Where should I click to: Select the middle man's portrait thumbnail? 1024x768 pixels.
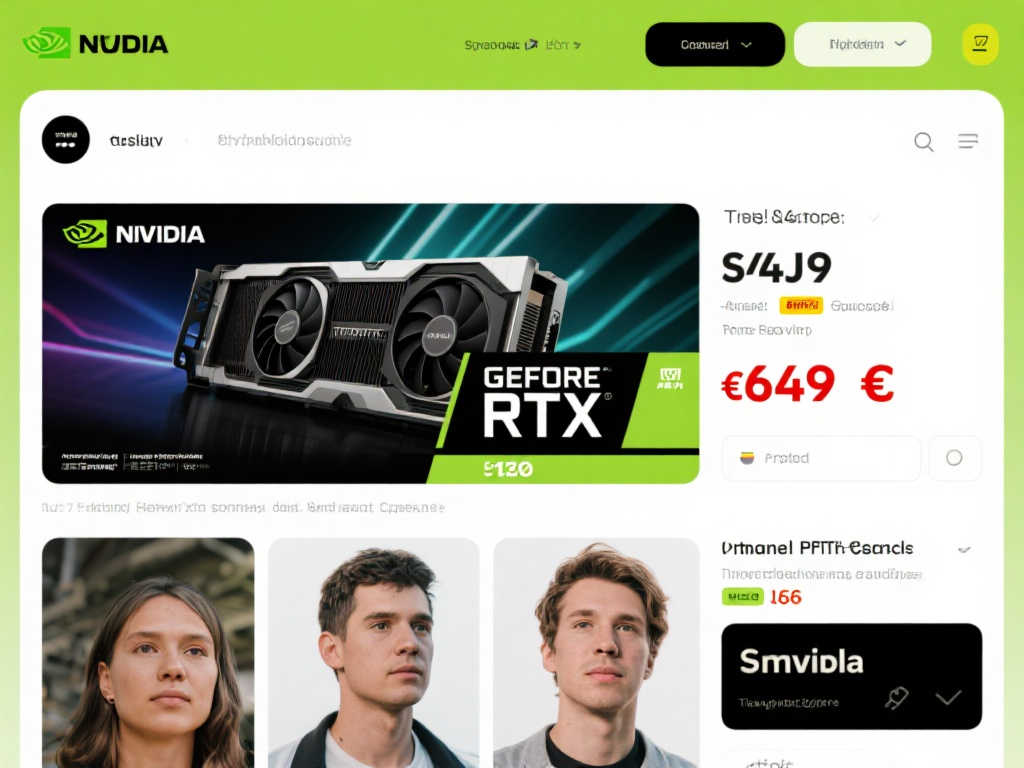click(x=374, y=652)
